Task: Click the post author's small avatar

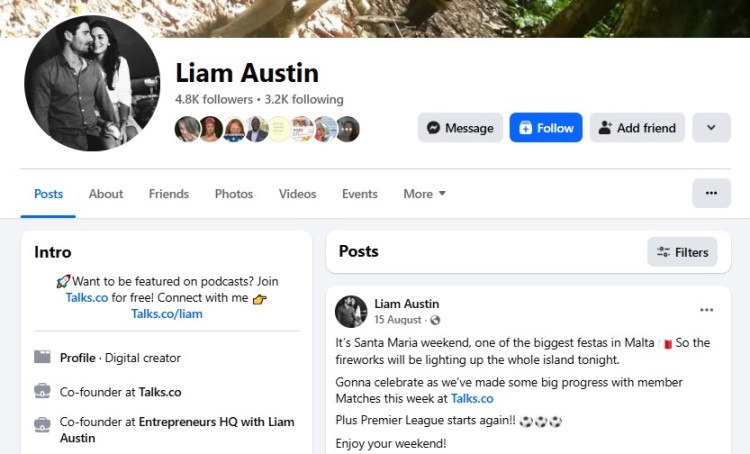Action: (351, 311)
